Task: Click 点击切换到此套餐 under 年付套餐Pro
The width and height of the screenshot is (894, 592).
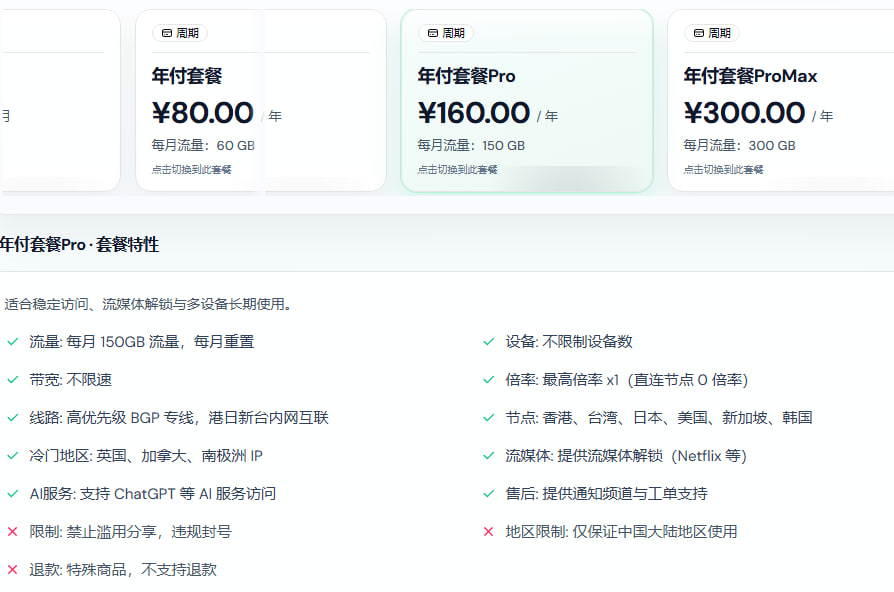Action: pyautogui.click(x=458, y=170)
